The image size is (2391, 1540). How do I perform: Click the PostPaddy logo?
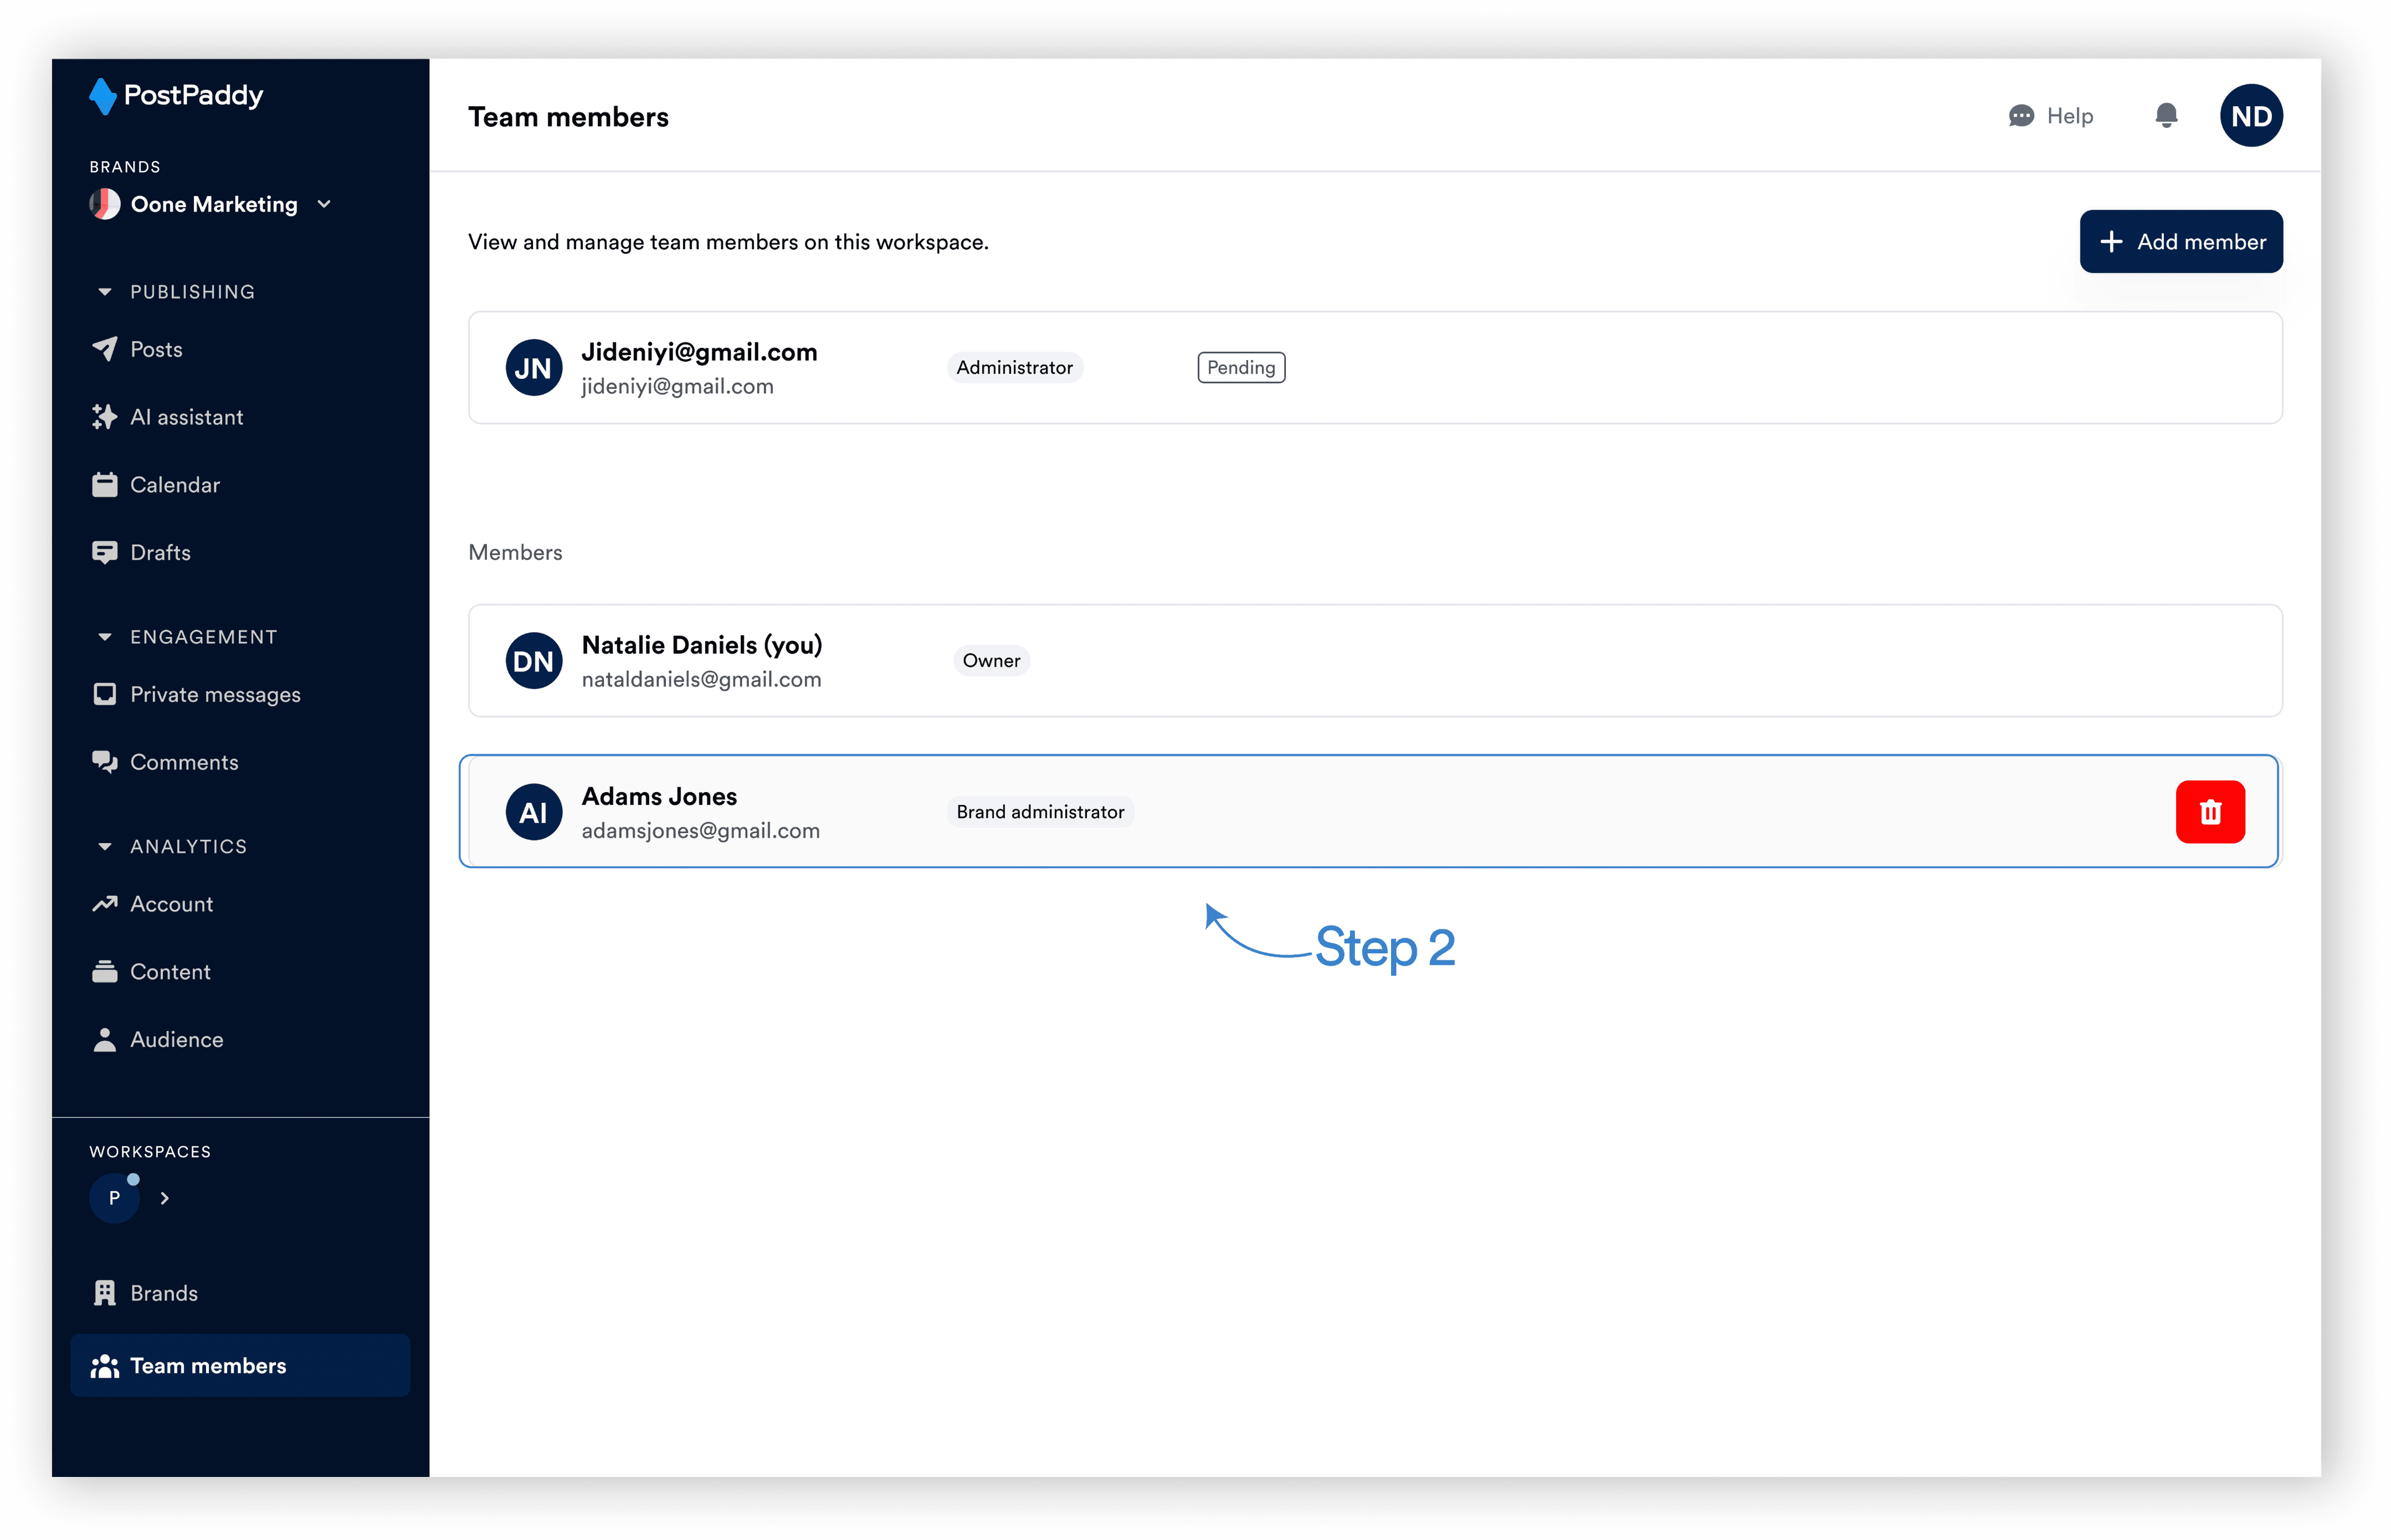pyautogui.click(x=177, y=96)
